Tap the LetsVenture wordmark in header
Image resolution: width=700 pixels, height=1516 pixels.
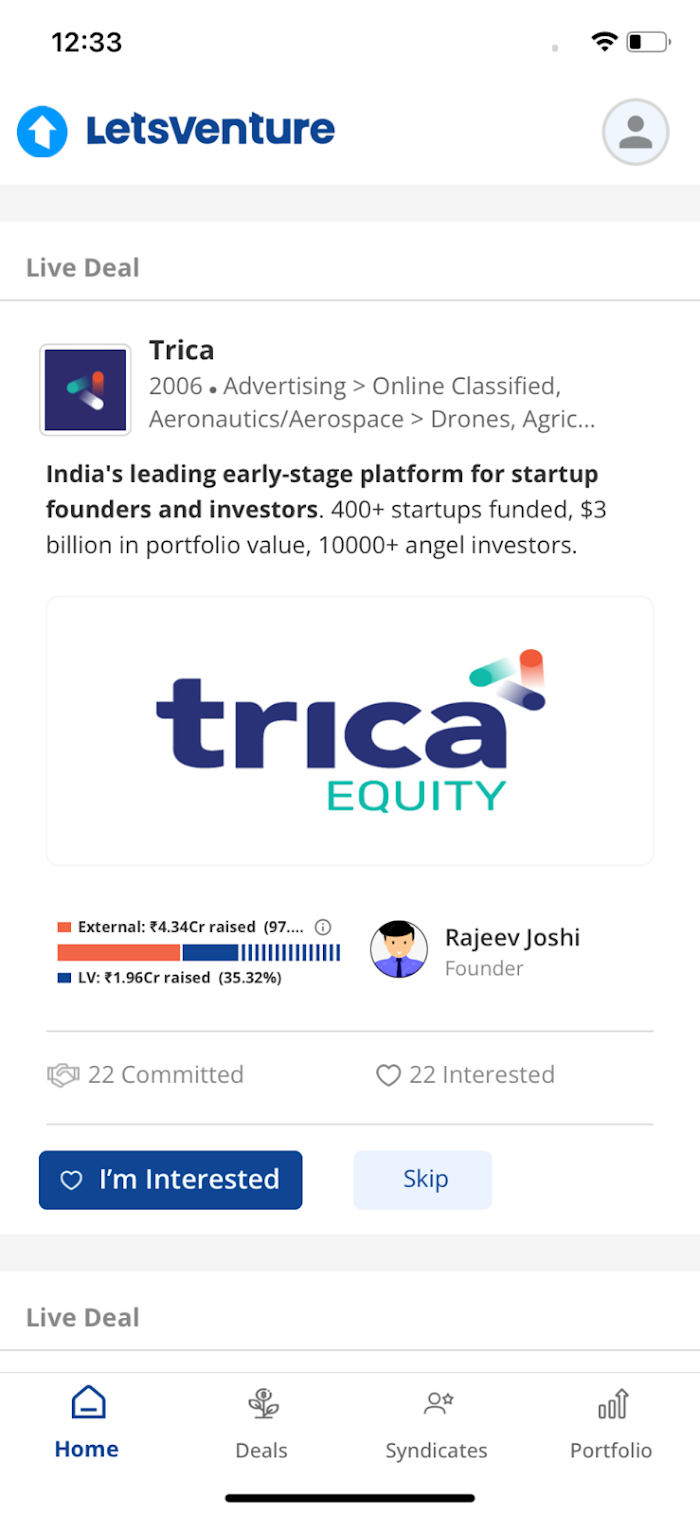click(x=211, y=130)
